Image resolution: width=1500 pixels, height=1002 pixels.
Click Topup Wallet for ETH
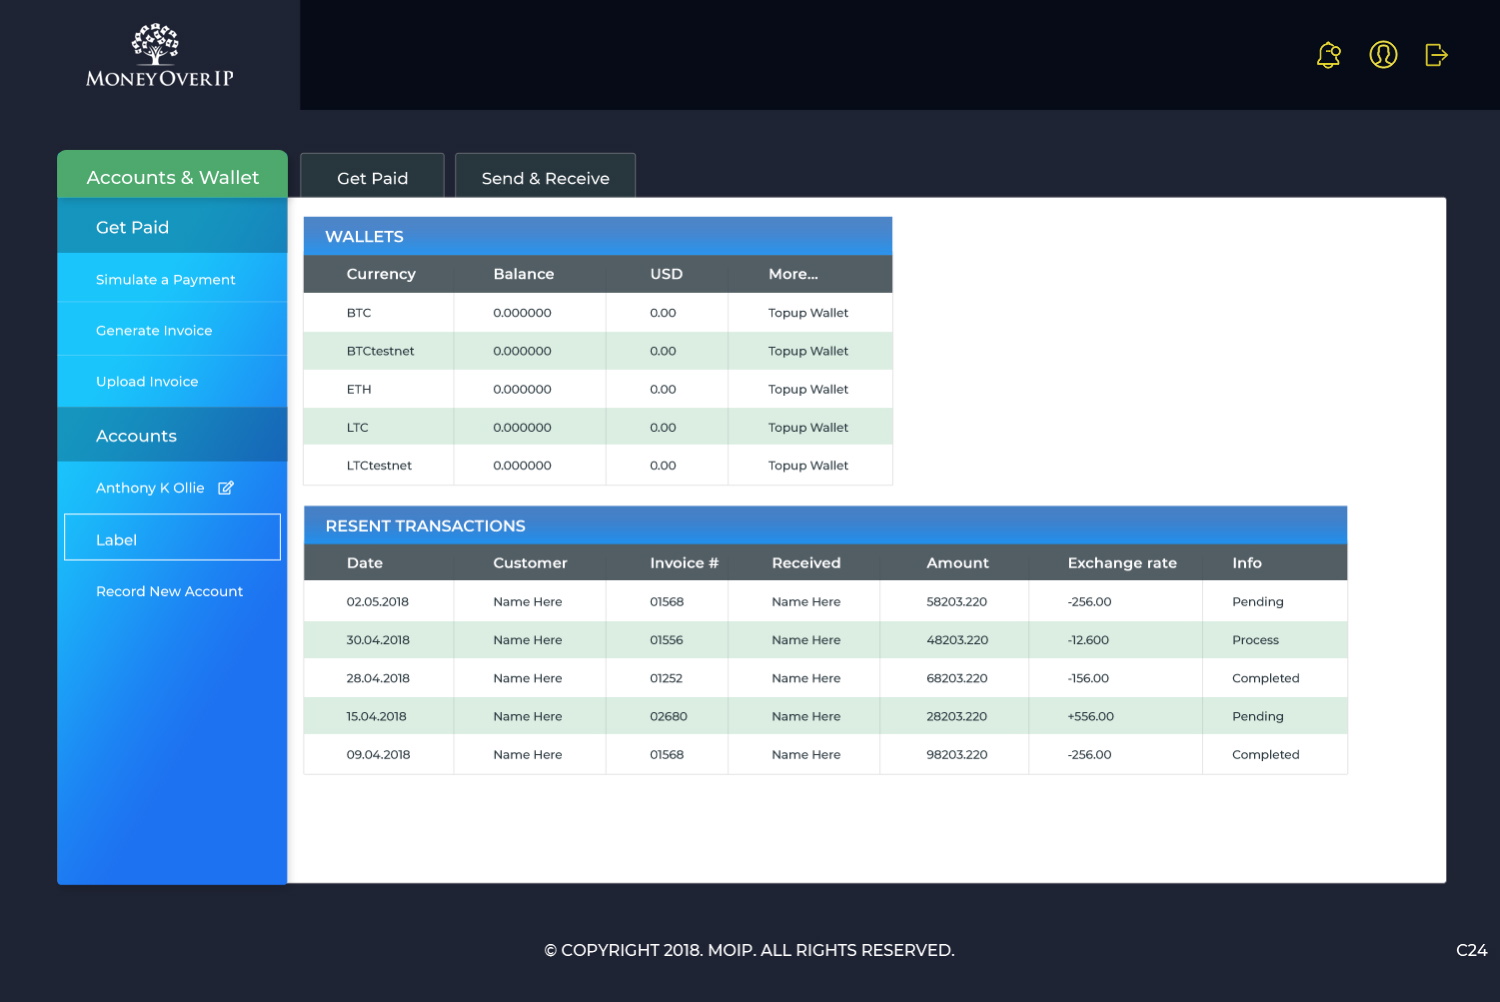point(808,389)
